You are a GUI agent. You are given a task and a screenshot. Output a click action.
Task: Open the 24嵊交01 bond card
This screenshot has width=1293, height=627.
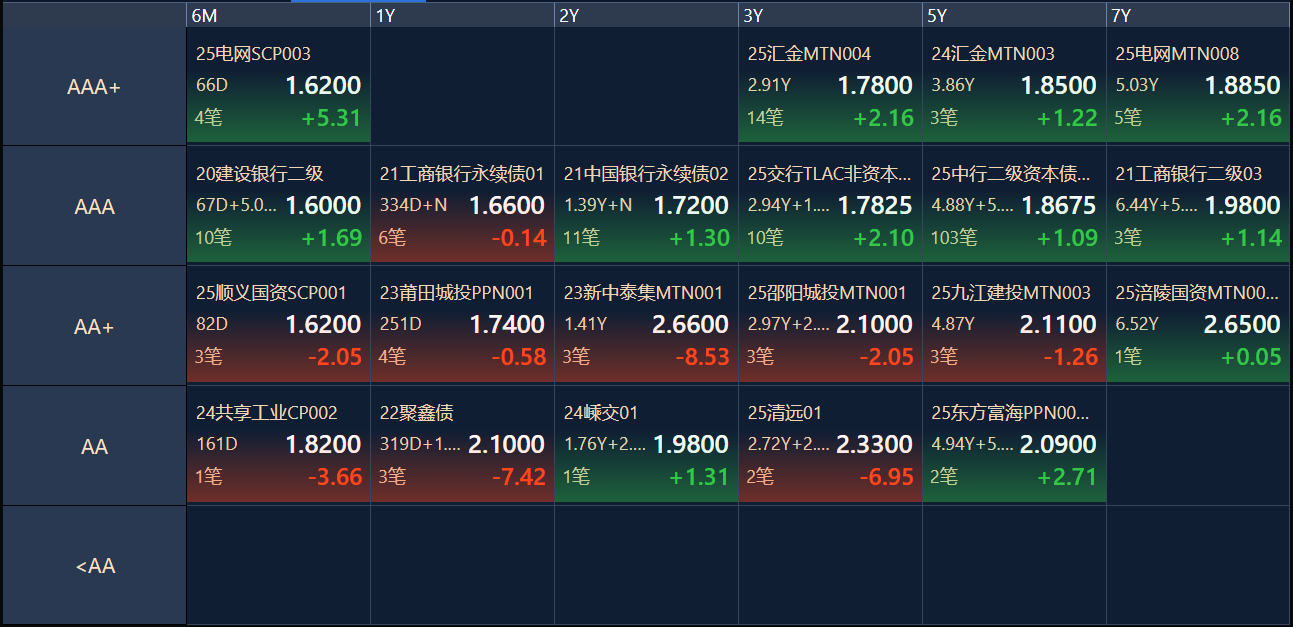tap(646, 444)
